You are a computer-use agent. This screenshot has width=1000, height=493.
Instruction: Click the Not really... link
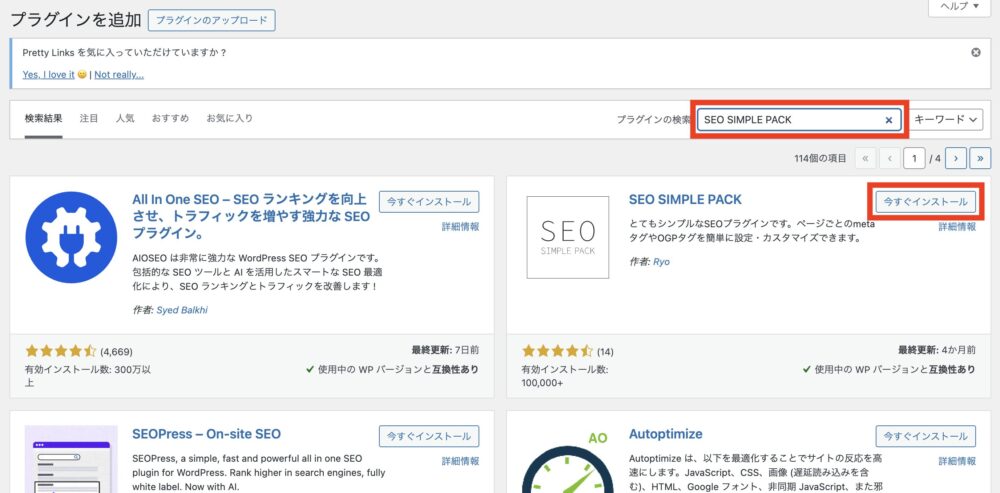119,75
